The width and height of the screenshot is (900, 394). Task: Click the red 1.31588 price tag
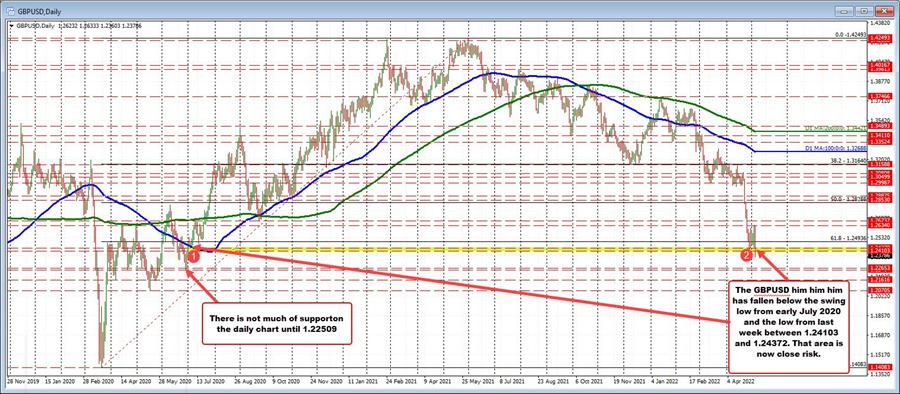click(880, 164)
